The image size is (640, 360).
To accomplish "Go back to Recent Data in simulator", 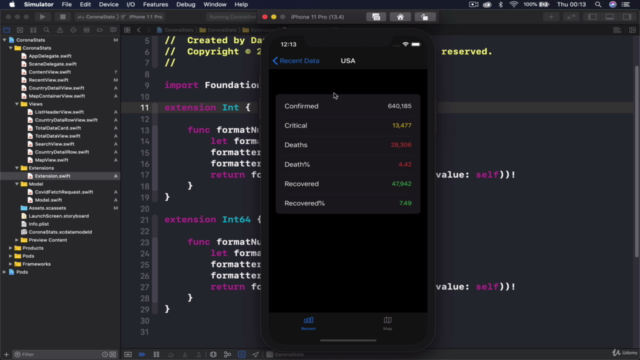I will [x=296, y=61].
